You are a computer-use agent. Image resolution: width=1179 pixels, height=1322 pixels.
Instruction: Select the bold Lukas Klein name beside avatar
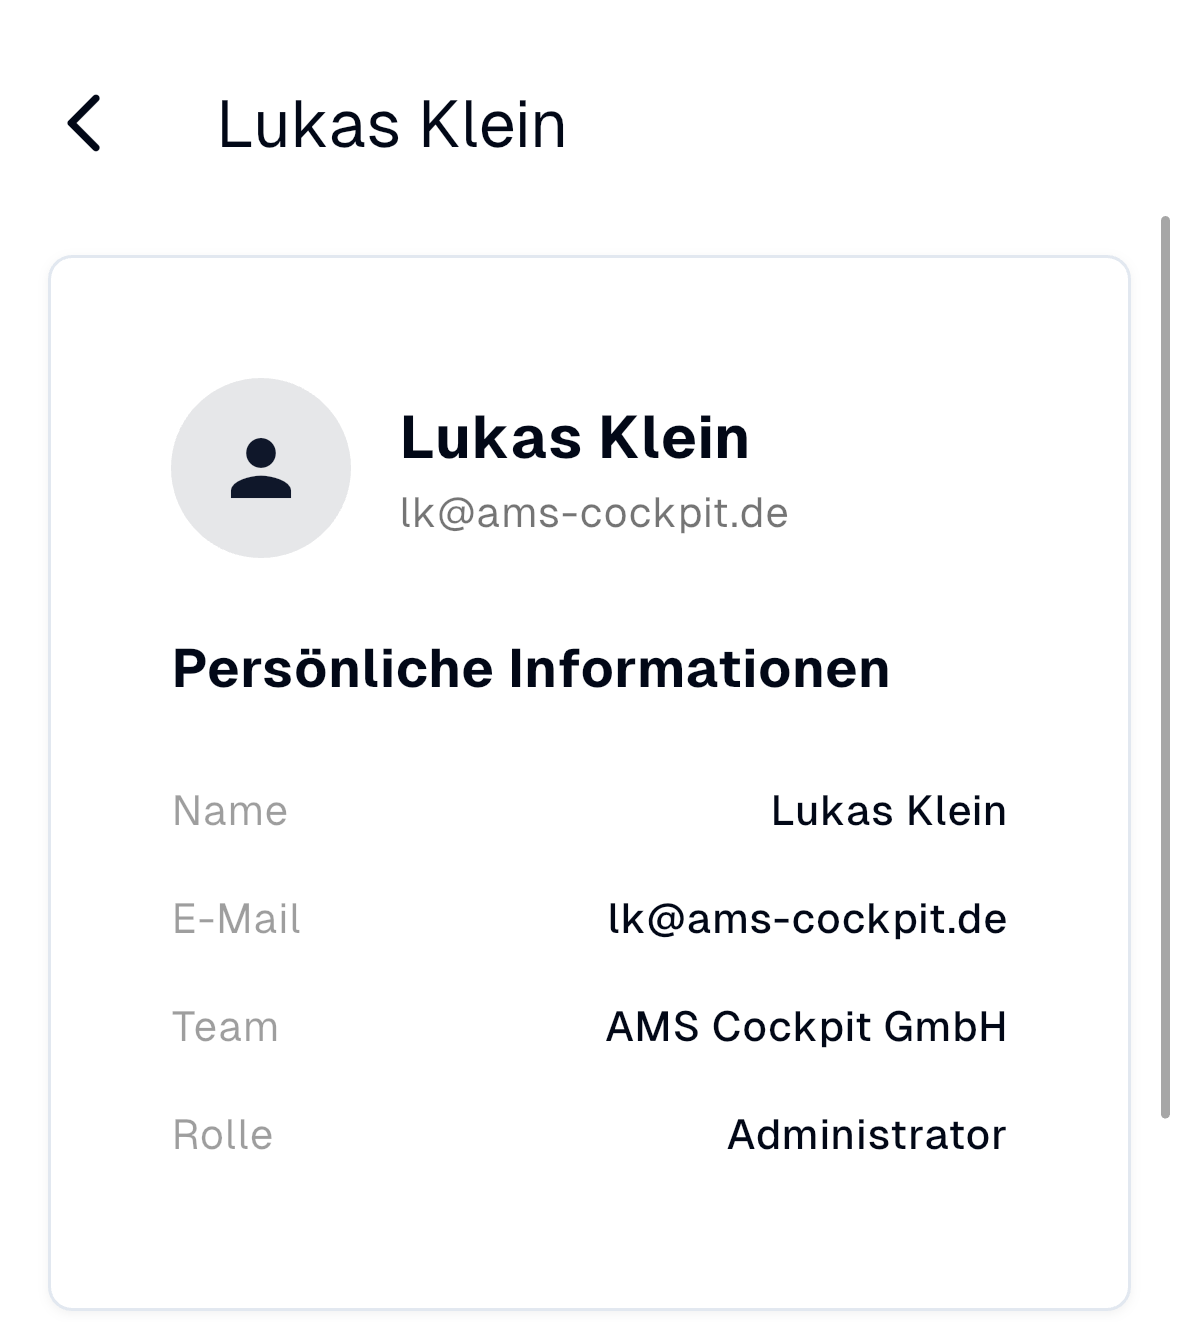coord(574,438)
